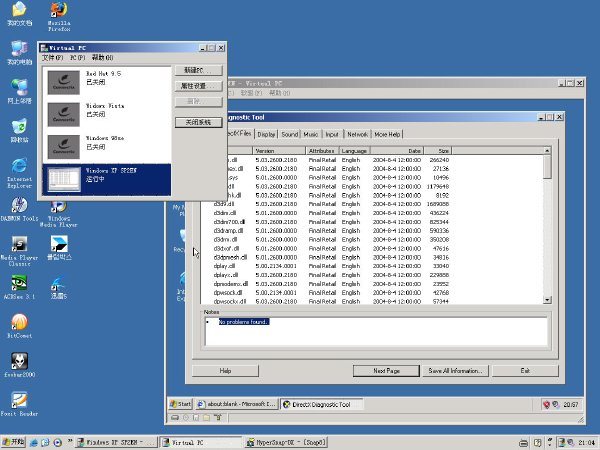This screenshot has width=600, height=450.
Task: Select the Windows 98se virtual machine entry
Action: (107, 147)
